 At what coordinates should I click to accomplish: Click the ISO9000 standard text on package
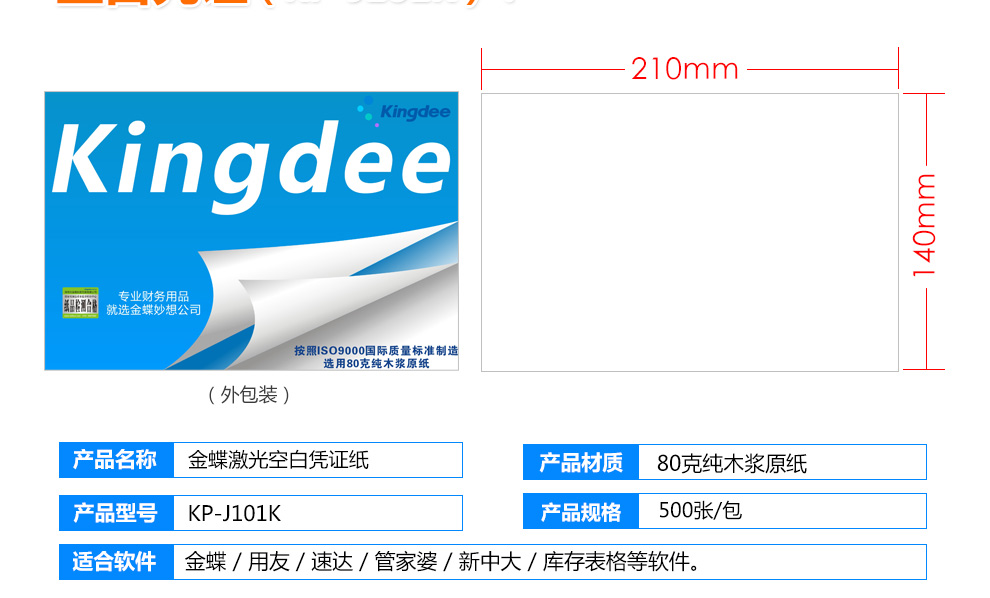tap(376, 357)
